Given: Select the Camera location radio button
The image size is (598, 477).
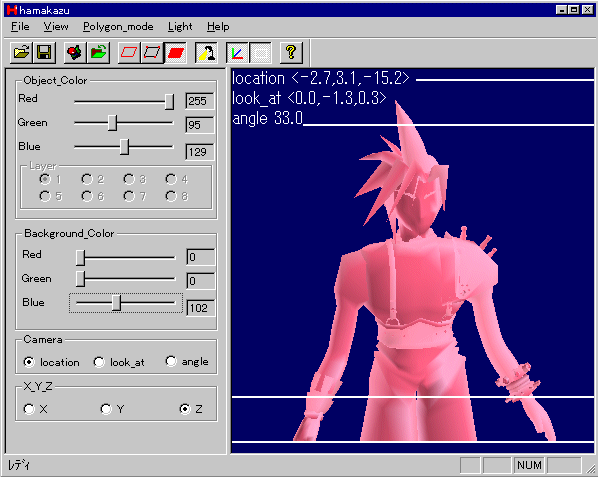Looking at the screenshot, I should (29, 362).
